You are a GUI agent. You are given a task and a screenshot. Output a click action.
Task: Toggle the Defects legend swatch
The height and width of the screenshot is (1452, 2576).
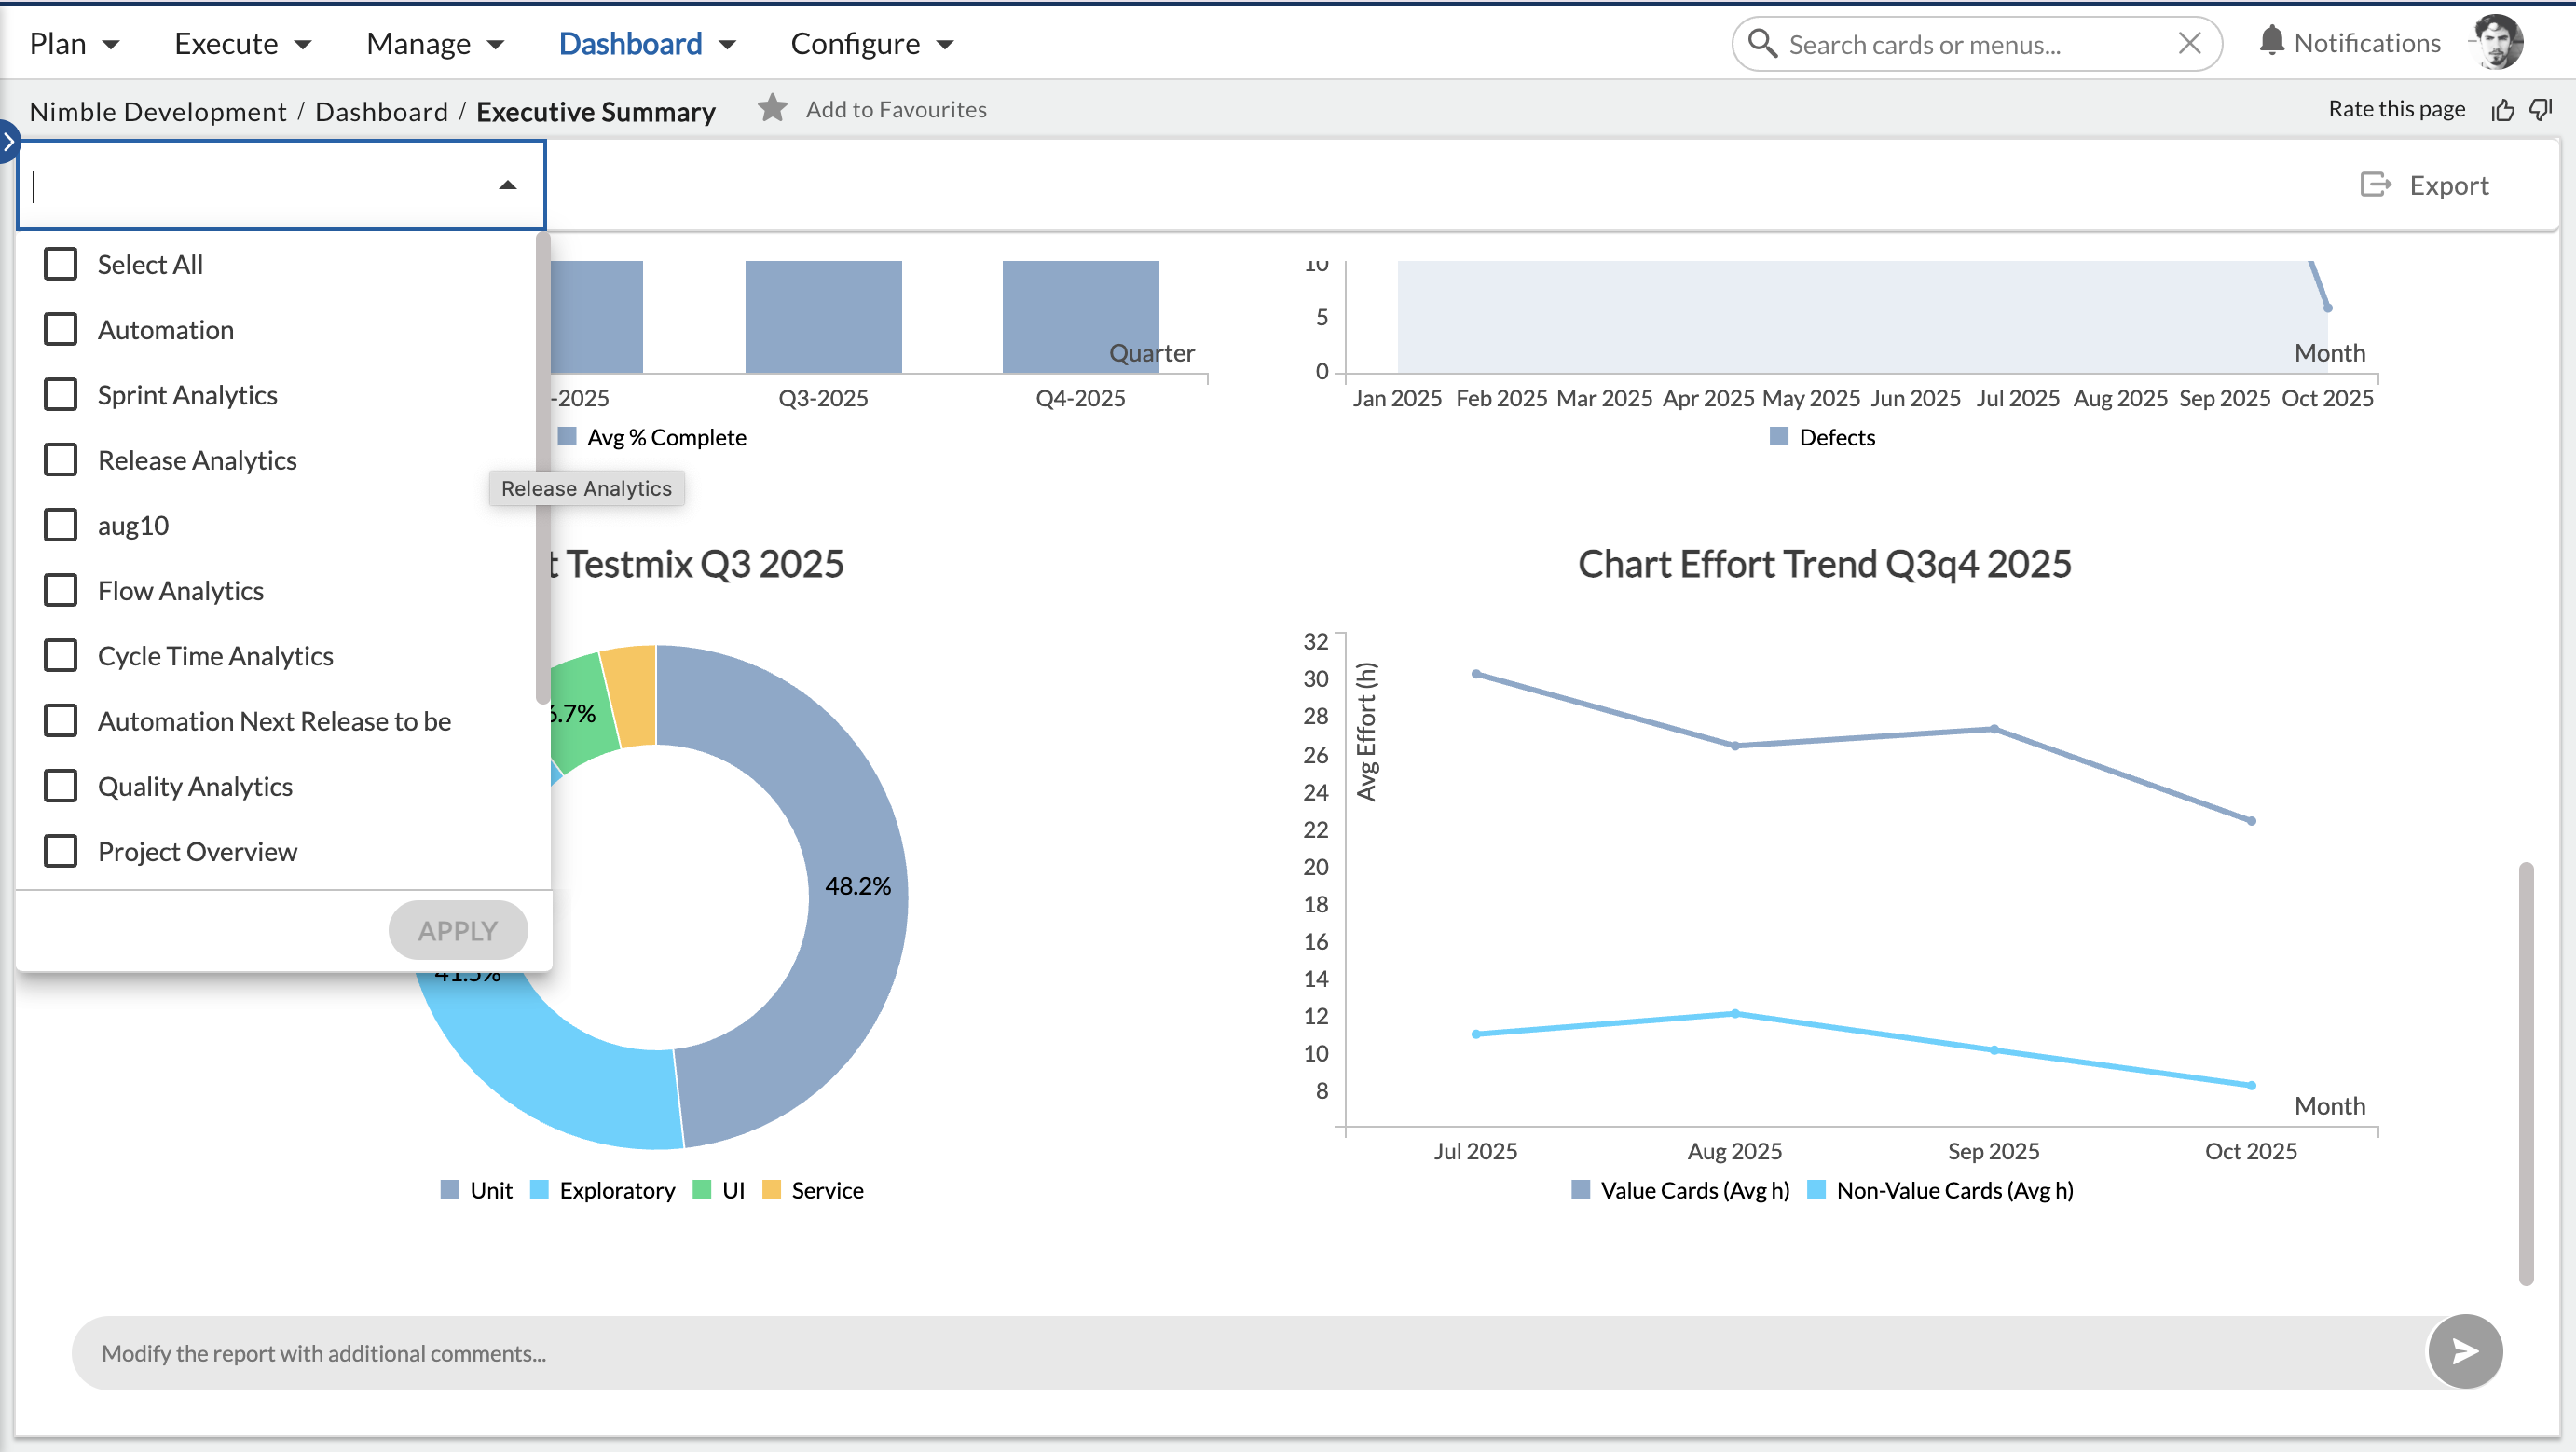coord(1779,437)
